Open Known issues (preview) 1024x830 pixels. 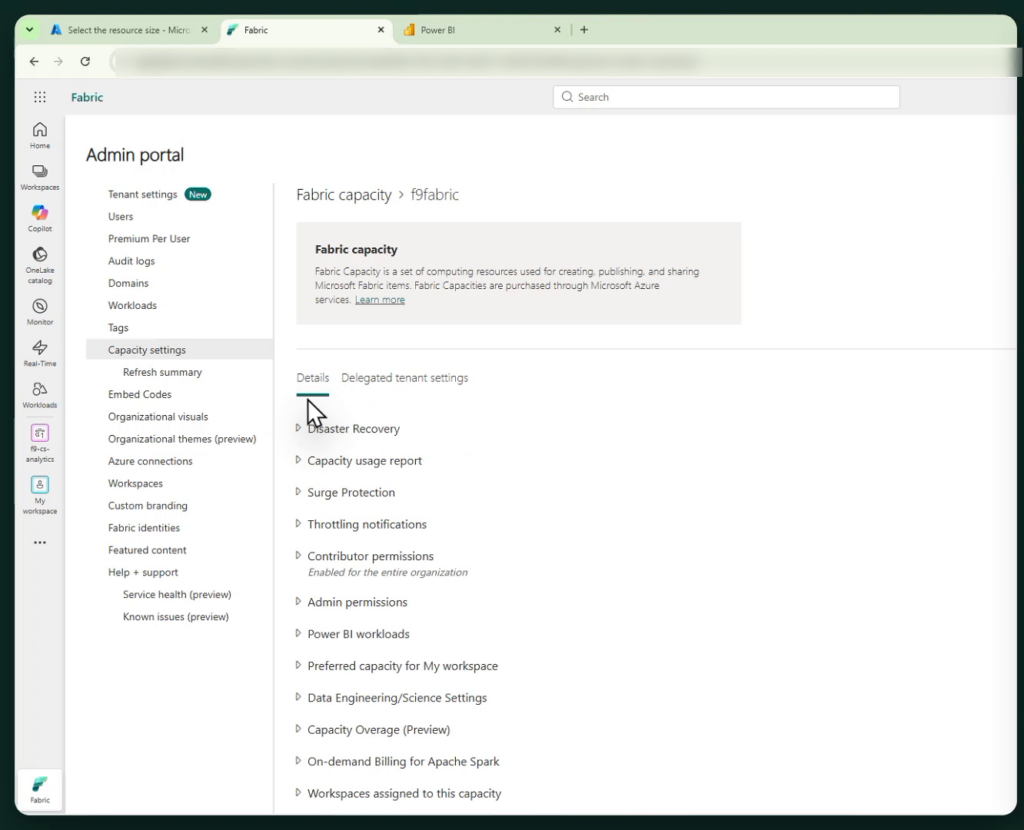pyautogui.click(x=176, y=616)
